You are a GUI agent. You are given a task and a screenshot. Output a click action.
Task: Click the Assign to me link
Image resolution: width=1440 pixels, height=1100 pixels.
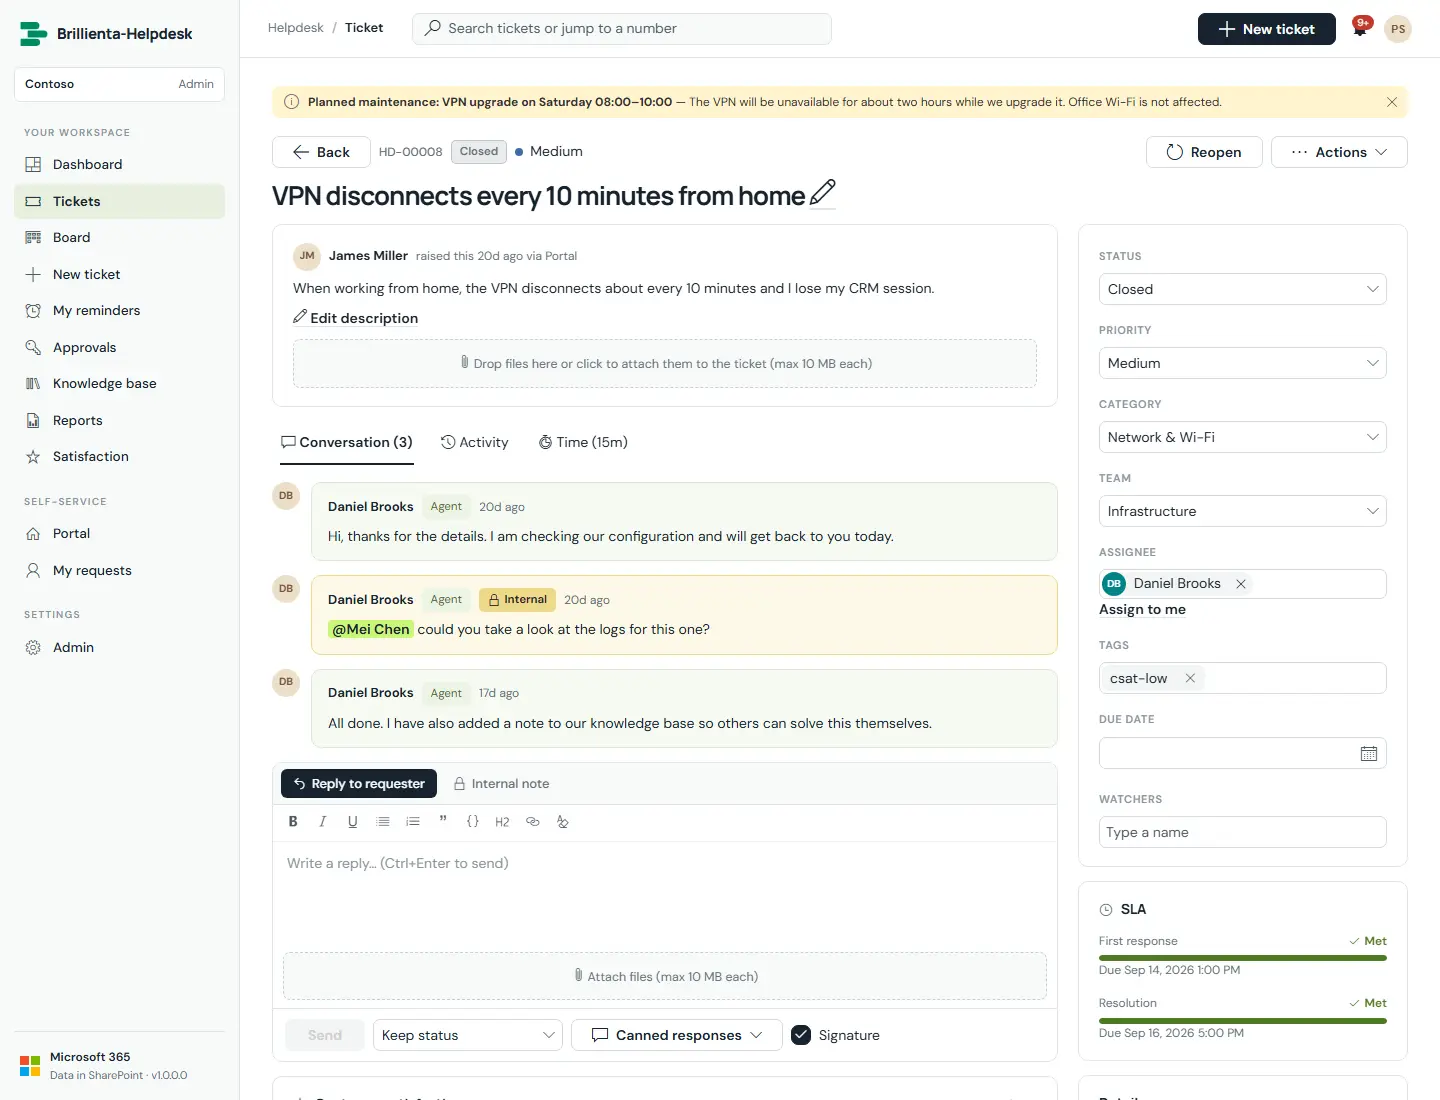tap(1142, 610)
